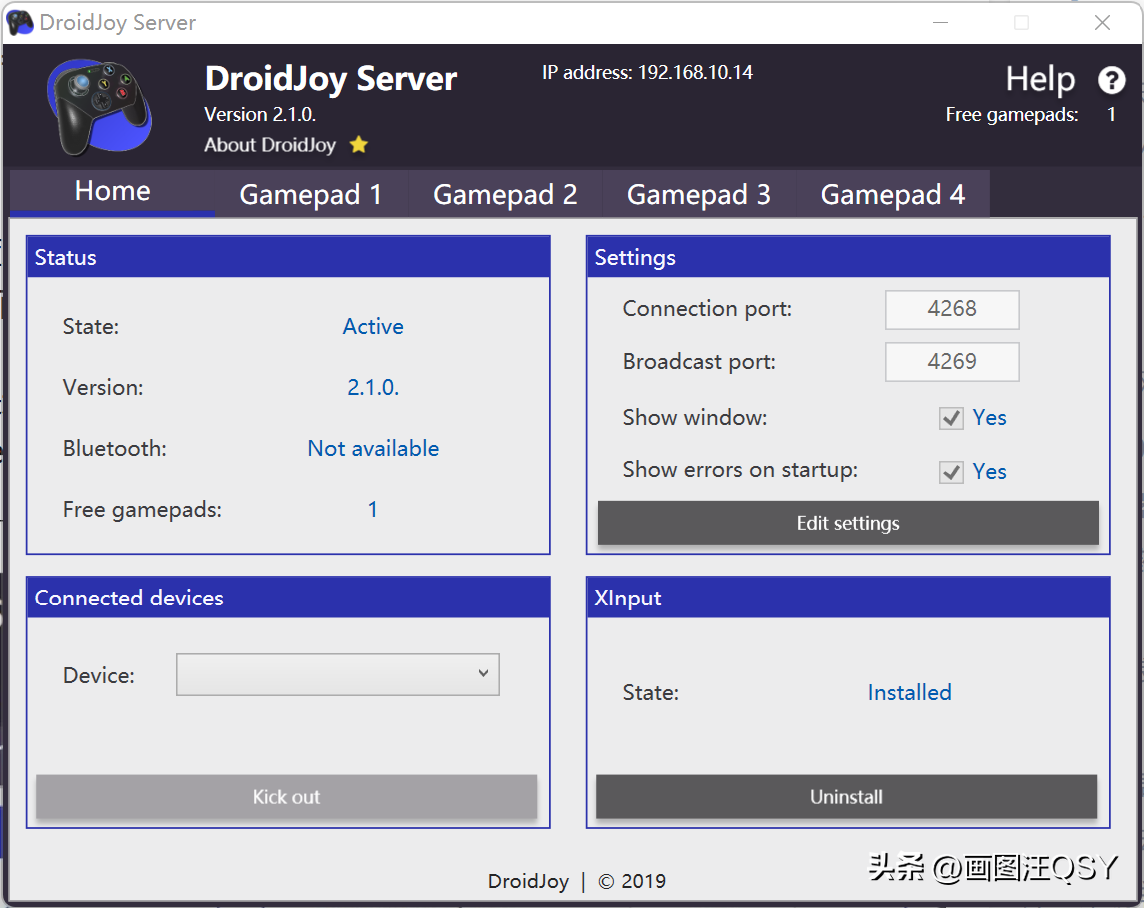Click Yes label beside Show errors on startup
The image size is (1144, 908).
989,472
